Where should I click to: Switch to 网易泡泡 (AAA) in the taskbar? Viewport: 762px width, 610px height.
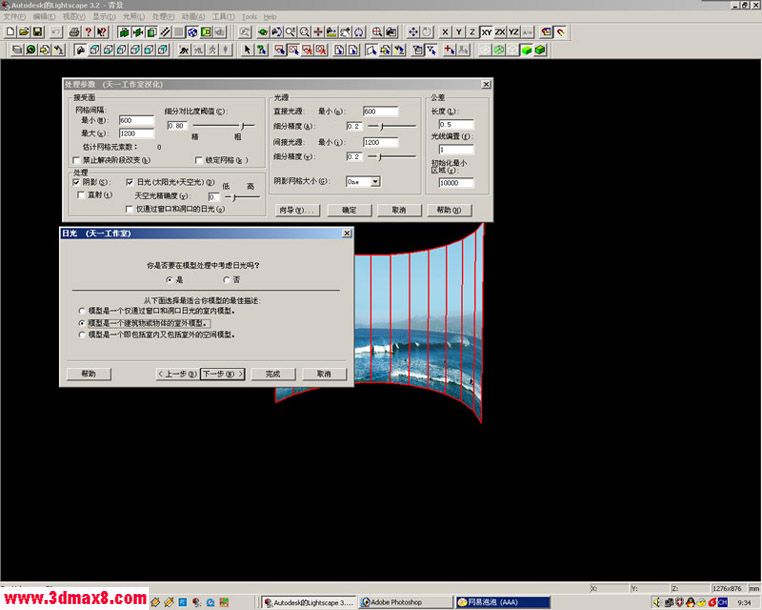pyautogui.click(x=503, y=602)
